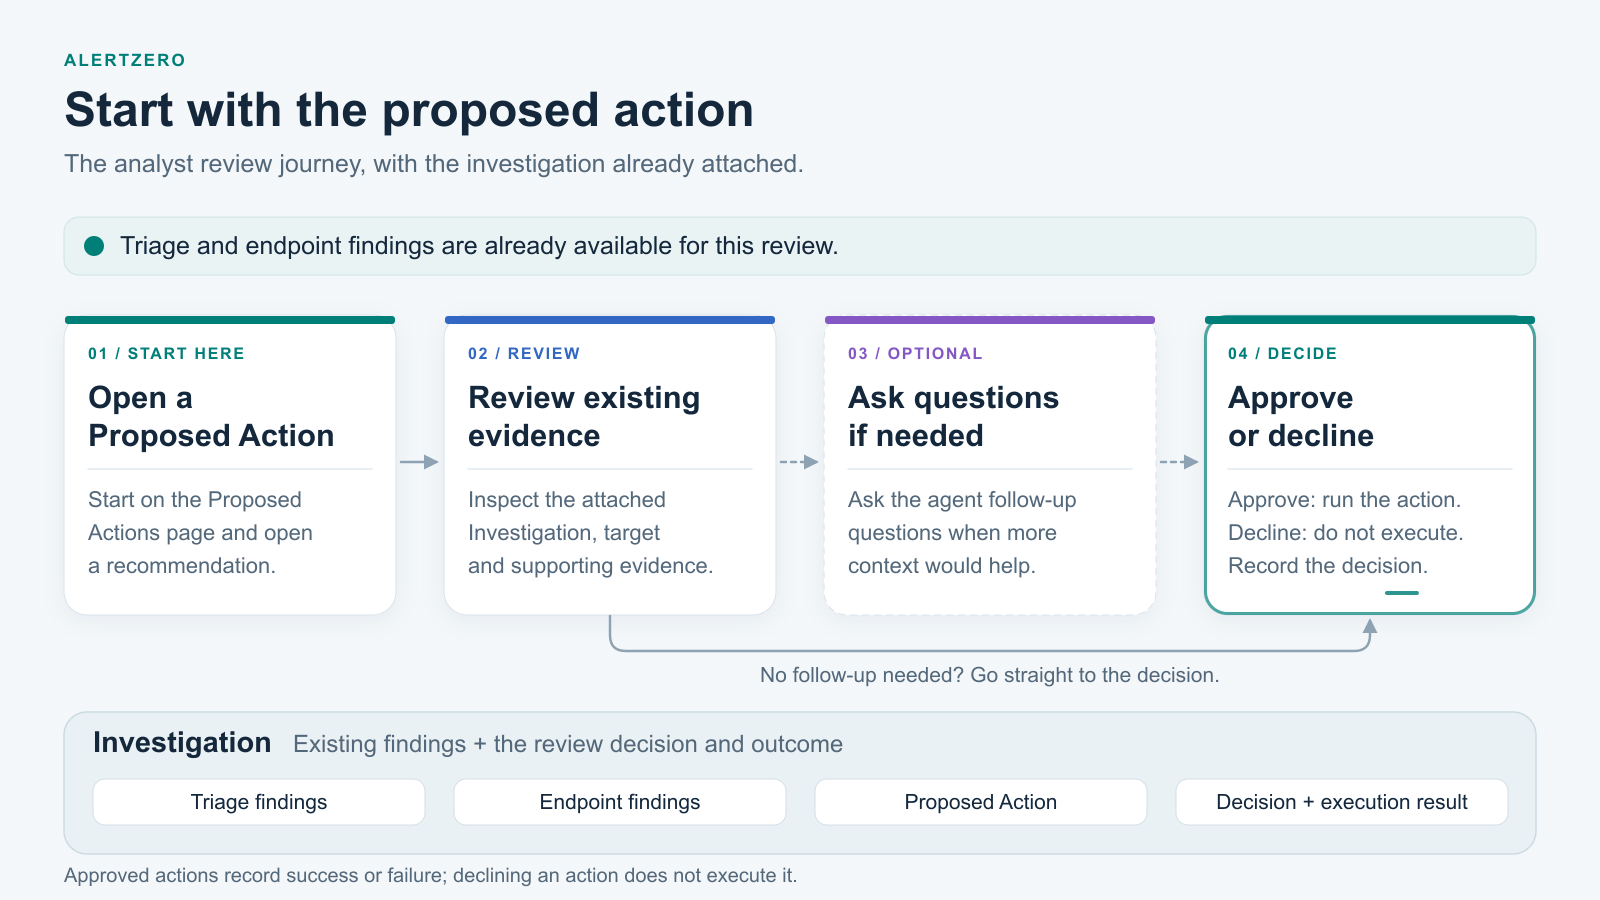This screenshot has width=1600, height=900.
Task: Click 'Start on the Proposed Actions page' description
Action: (x=200, y=533)
